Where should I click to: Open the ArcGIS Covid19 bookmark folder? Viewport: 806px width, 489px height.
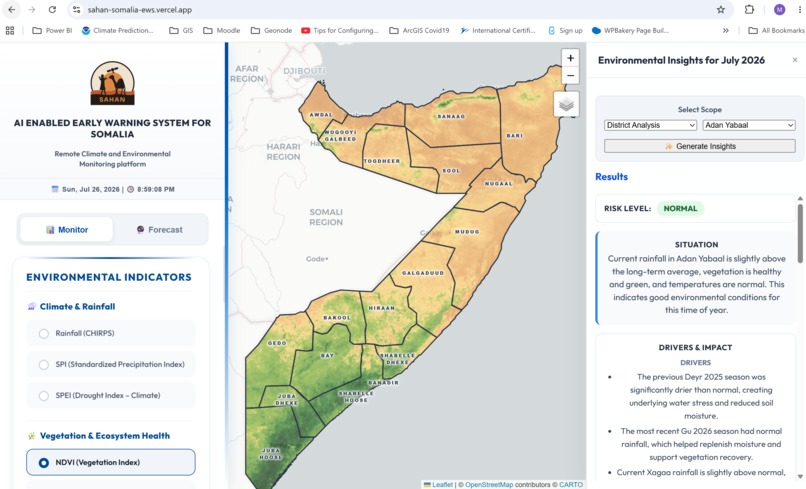click(x=419, y=30)
